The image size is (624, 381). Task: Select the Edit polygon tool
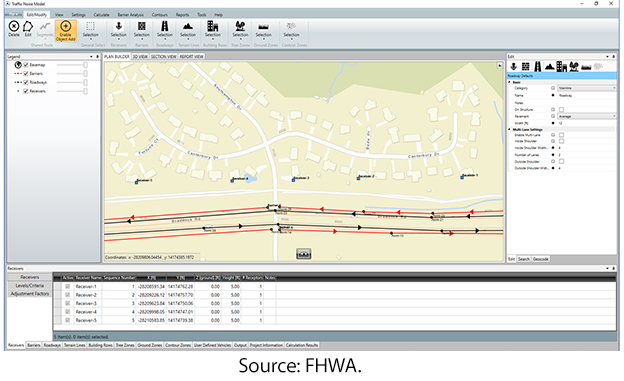click(28, 29)
